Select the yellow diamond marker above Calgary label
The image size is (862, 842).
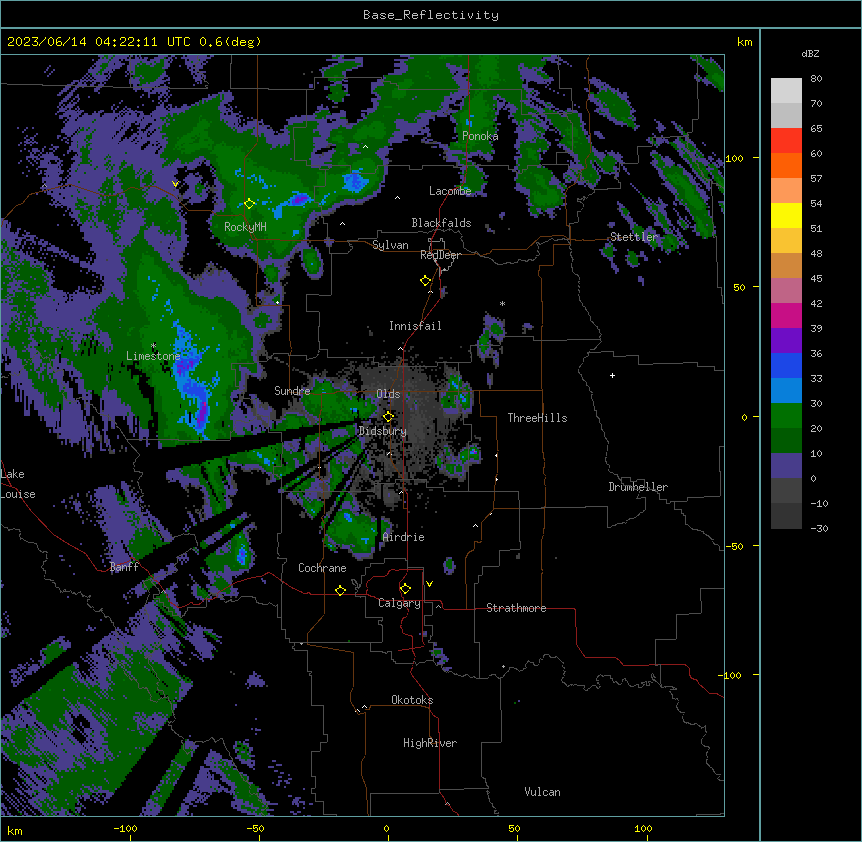tap(406, 589)
